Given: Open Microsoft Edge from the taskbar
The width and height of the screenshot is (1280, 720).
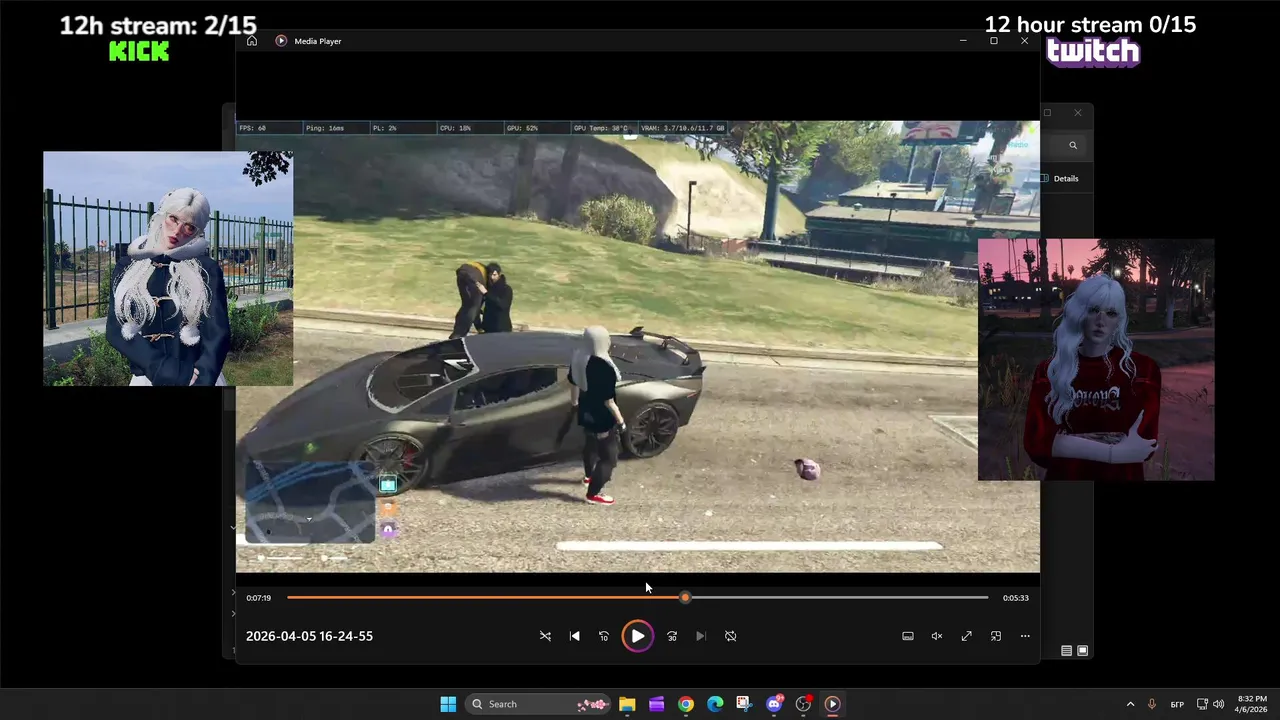Looking at the screenshot, I should click(x=715, y=704).
